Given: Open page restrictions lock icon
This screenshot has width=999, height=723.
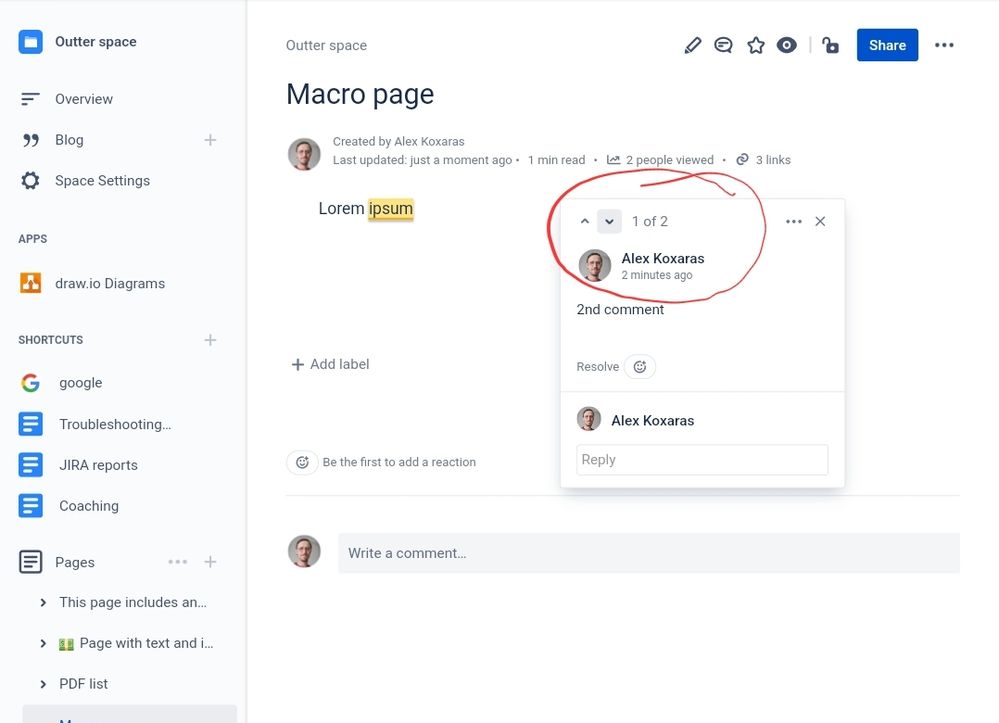Looking at the screenshot, I should tap(830, 45).
